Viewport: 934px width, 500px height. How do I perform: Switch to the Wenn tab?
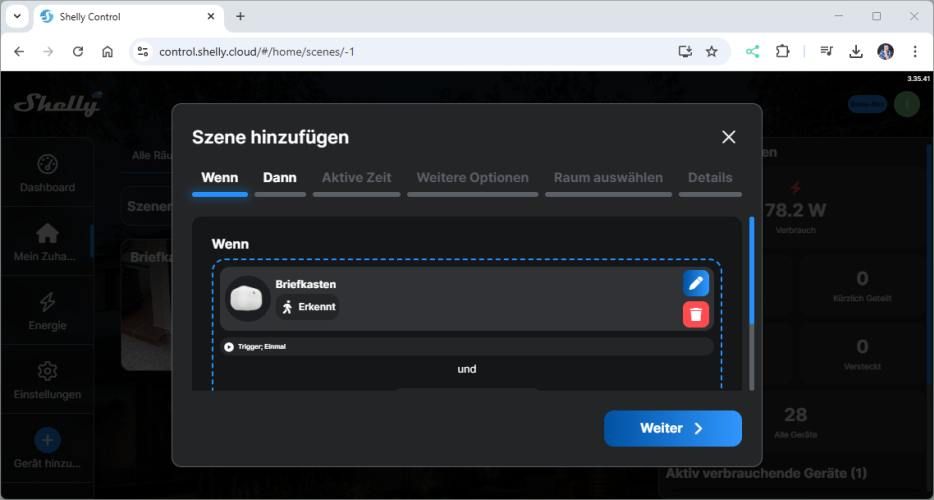point(219,178)
